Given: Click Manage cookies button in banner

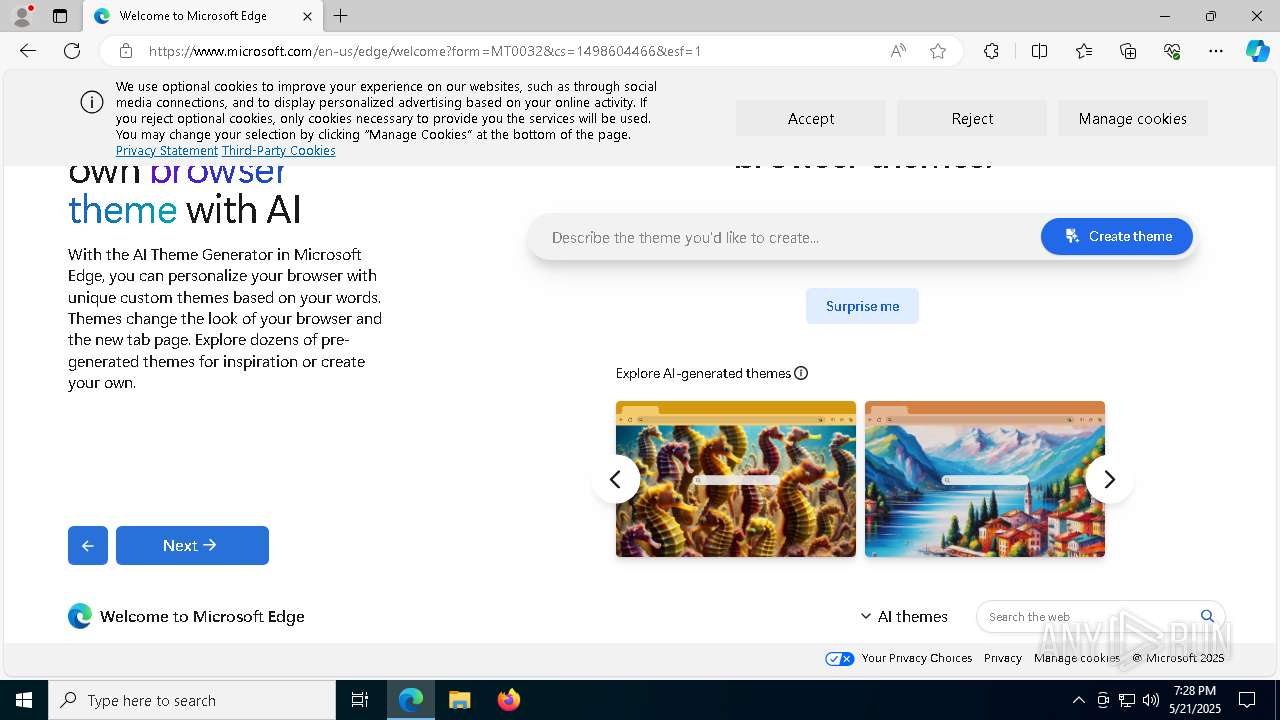Looking at the screenshot, I should click(x=1133, y=118).
